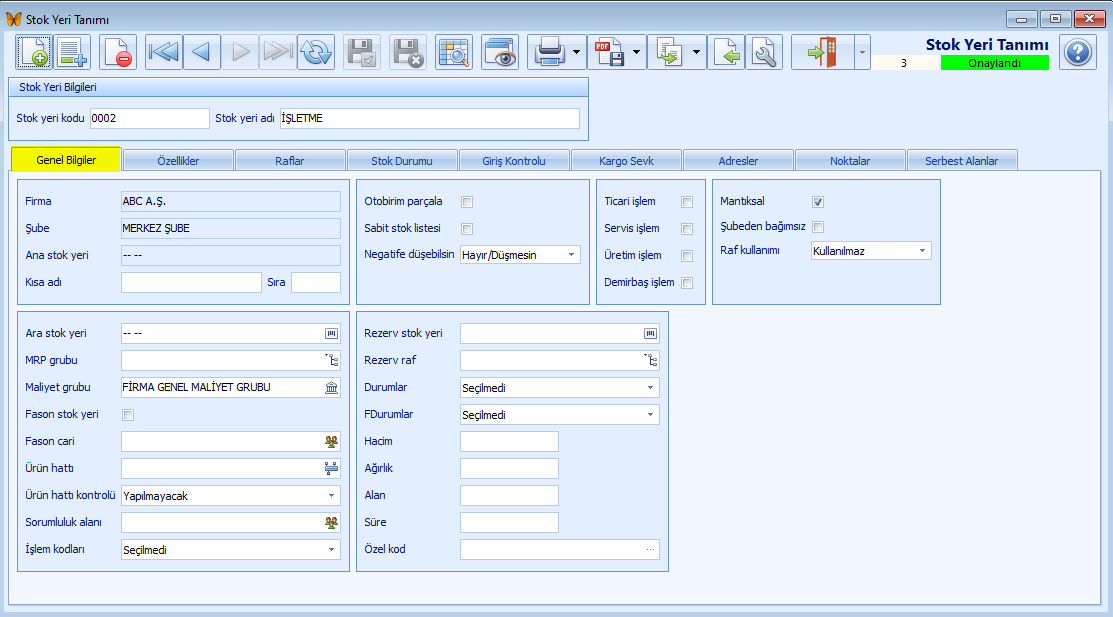Open the Negatife düşebilsin dropdown

(520, 255)
